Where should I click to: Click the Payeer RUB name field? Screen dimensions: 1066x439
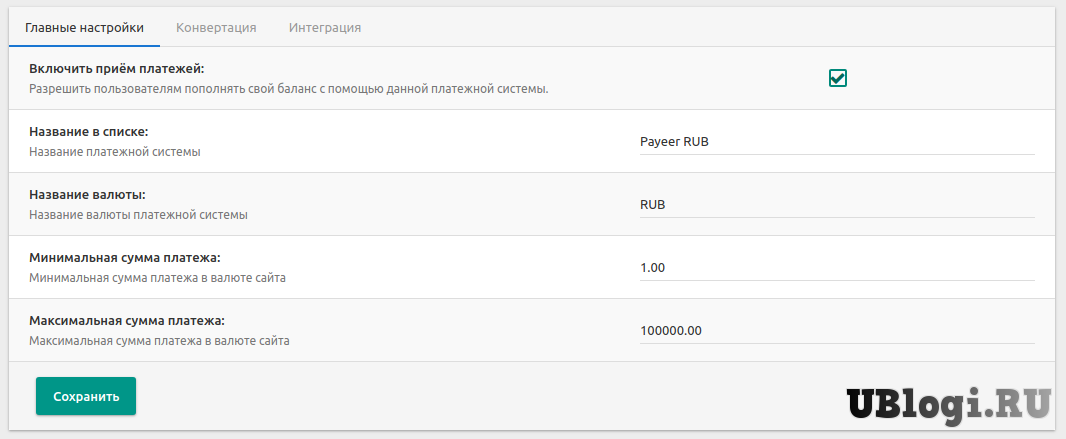pos(837,142)
